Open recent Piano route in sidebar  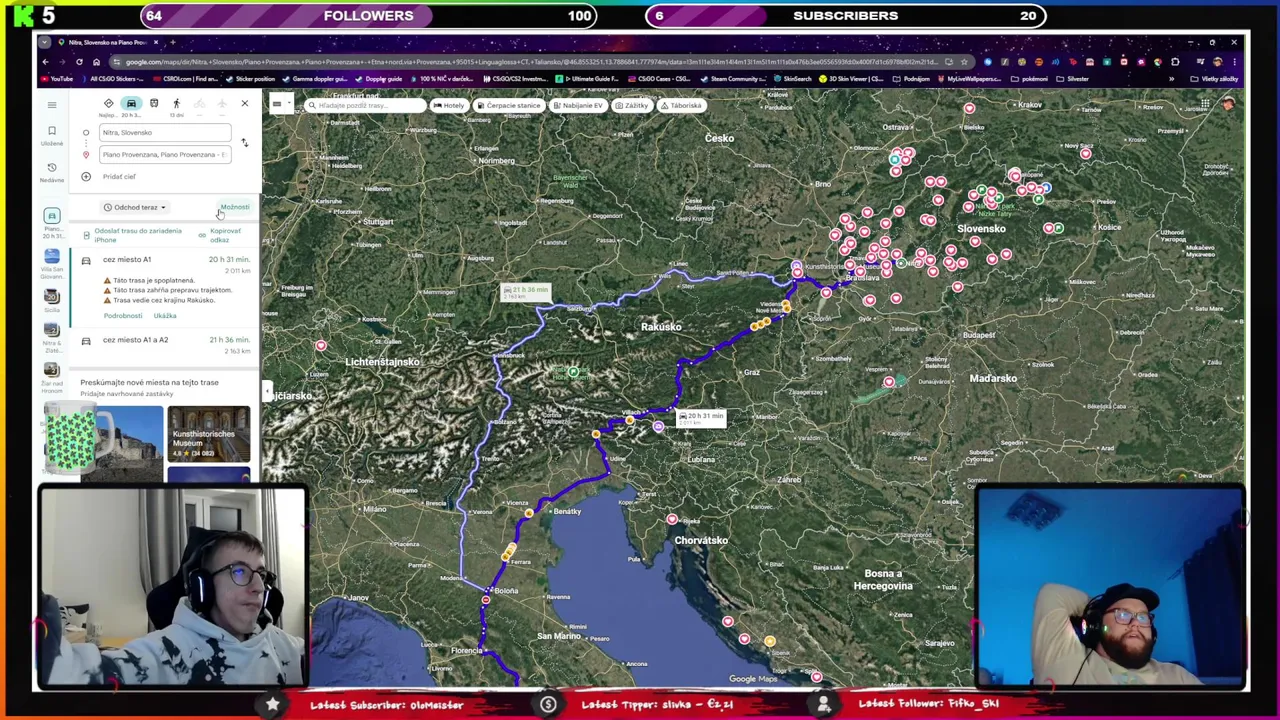pyautogui.click(x=52, y=224)
